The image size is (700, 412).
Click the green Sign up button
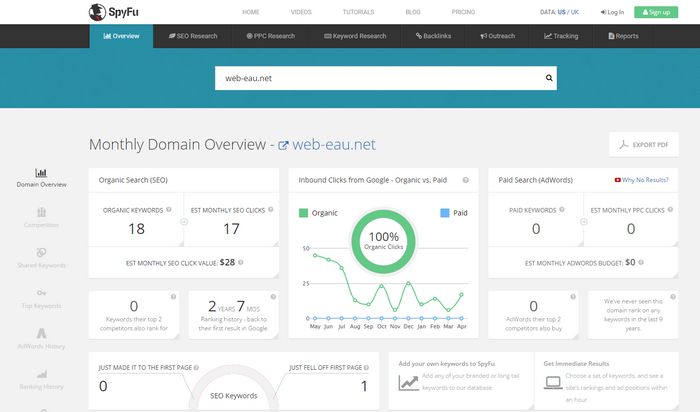click(656, 12)
